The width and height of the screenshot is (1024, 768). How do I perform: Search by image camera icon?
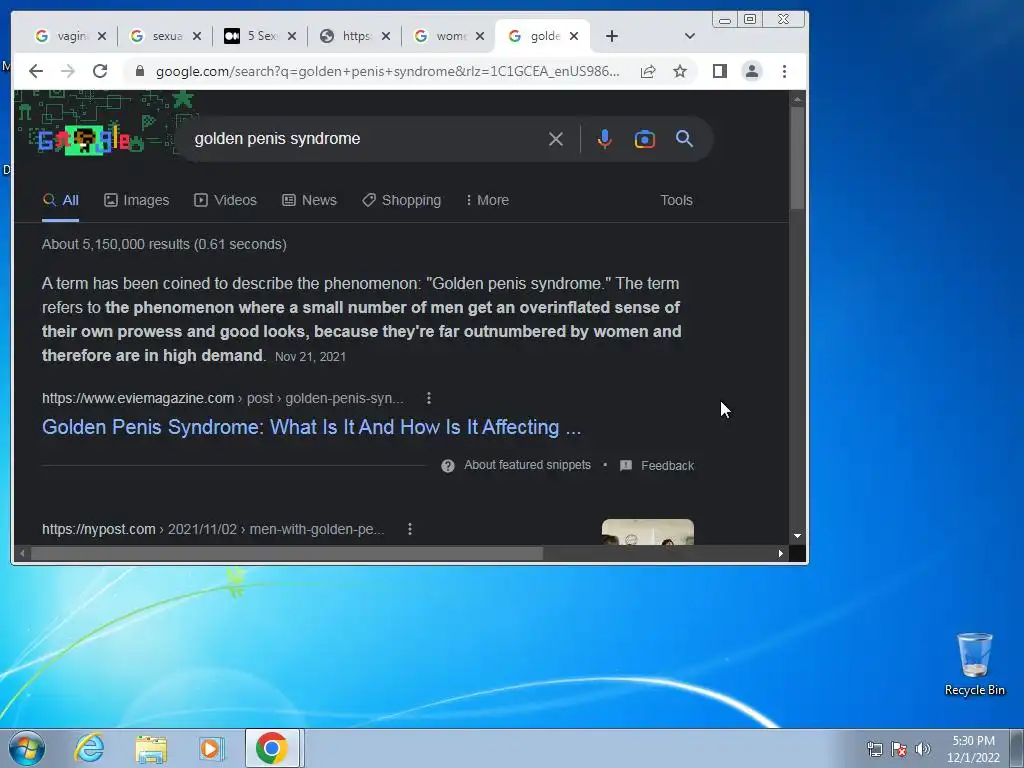(x=645, y=138)
